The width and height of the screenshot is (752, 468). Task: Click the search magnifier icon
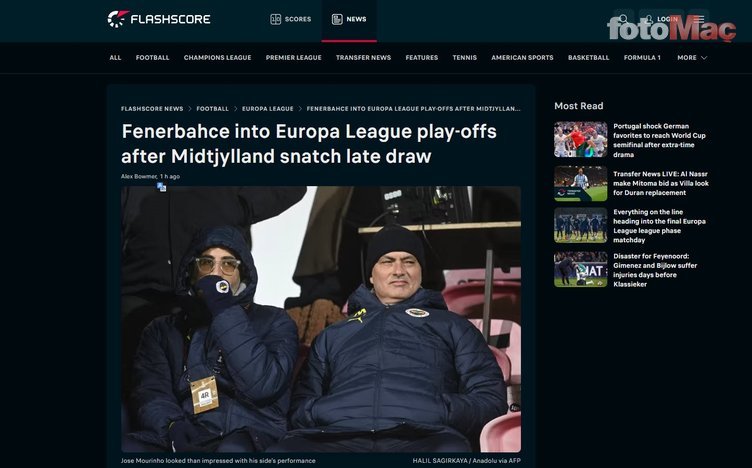point(623,19)
